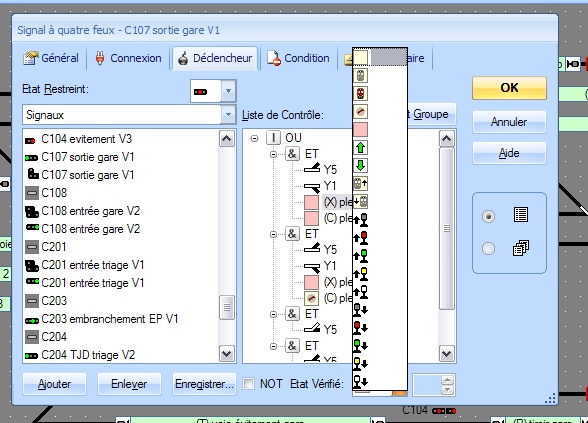Viewport: 588px width, 423px height.
Task: Switch to the Condition tab
Action: [x=298, y=58]
